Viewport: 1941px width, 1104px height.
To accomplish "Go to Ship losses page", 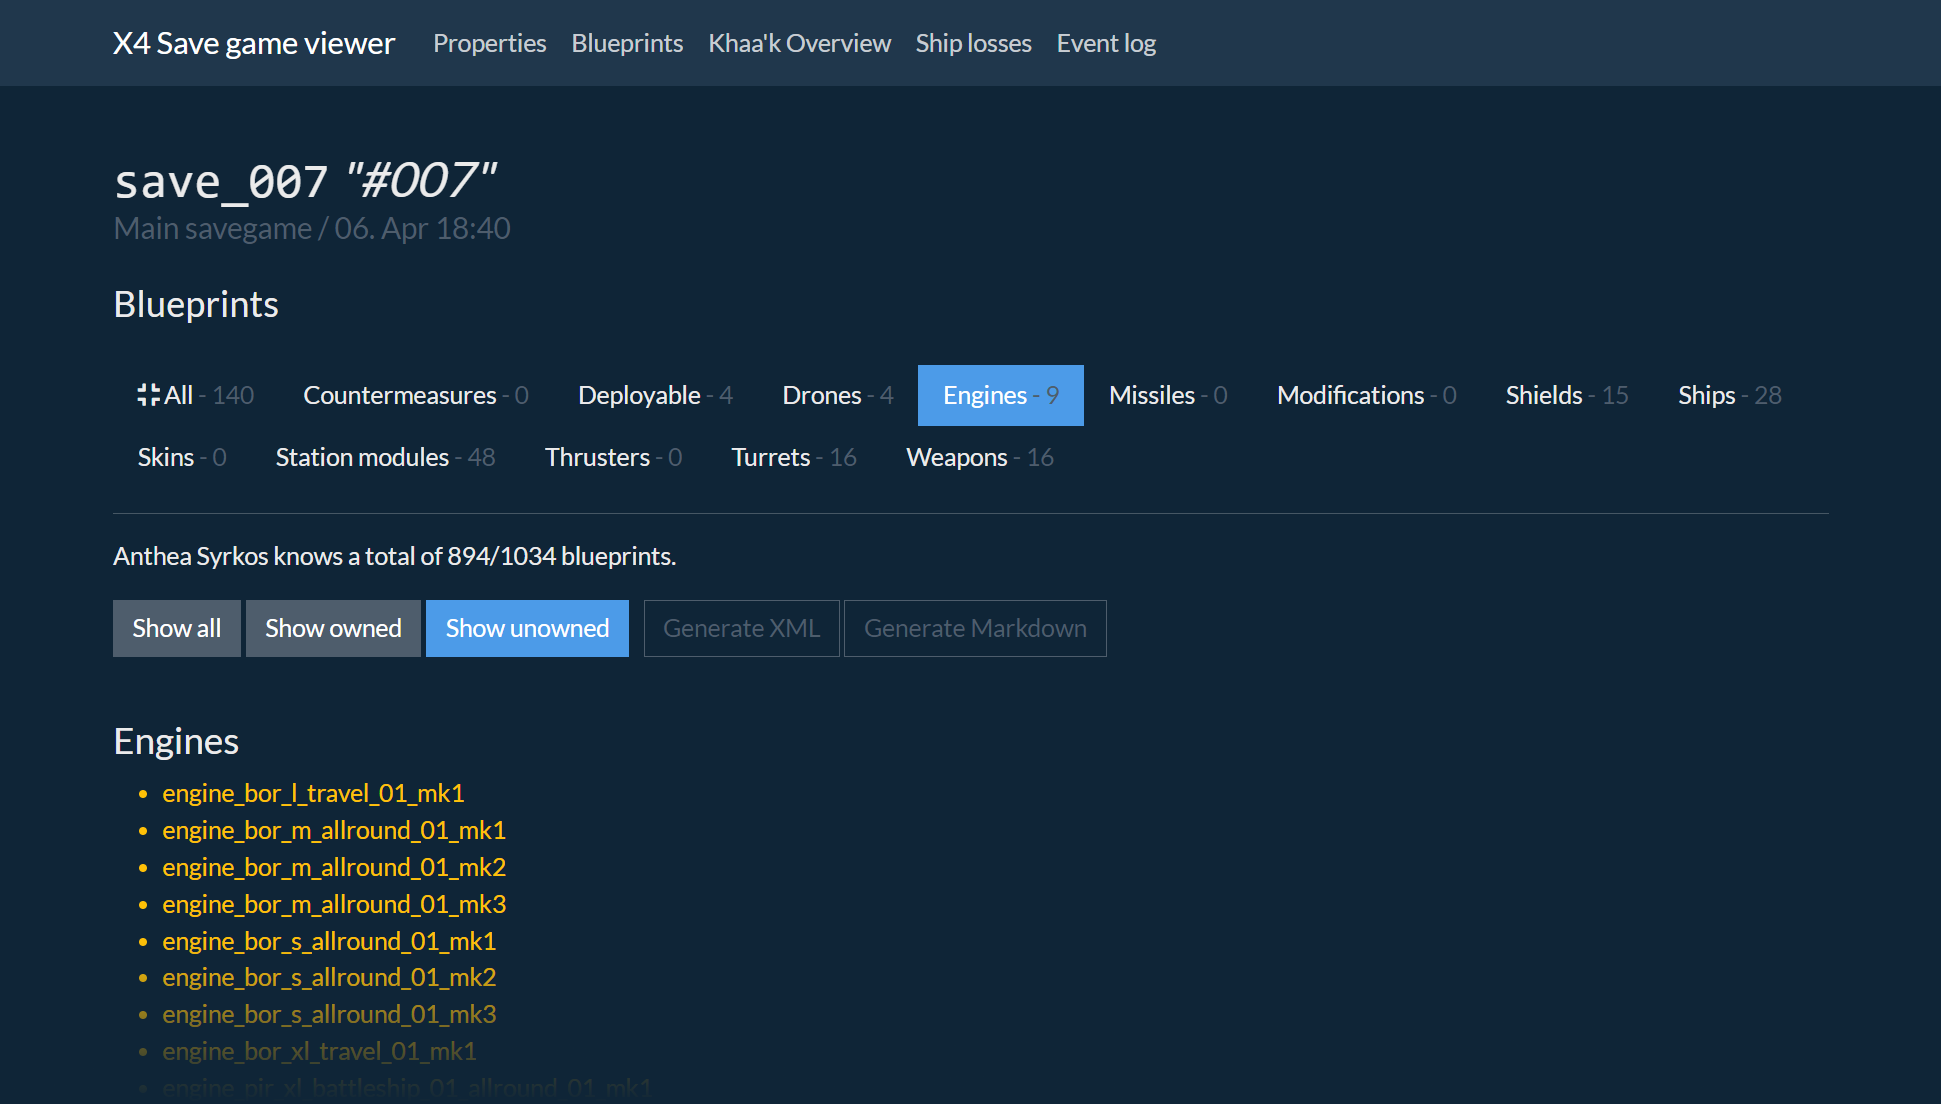I will point(973,43).
